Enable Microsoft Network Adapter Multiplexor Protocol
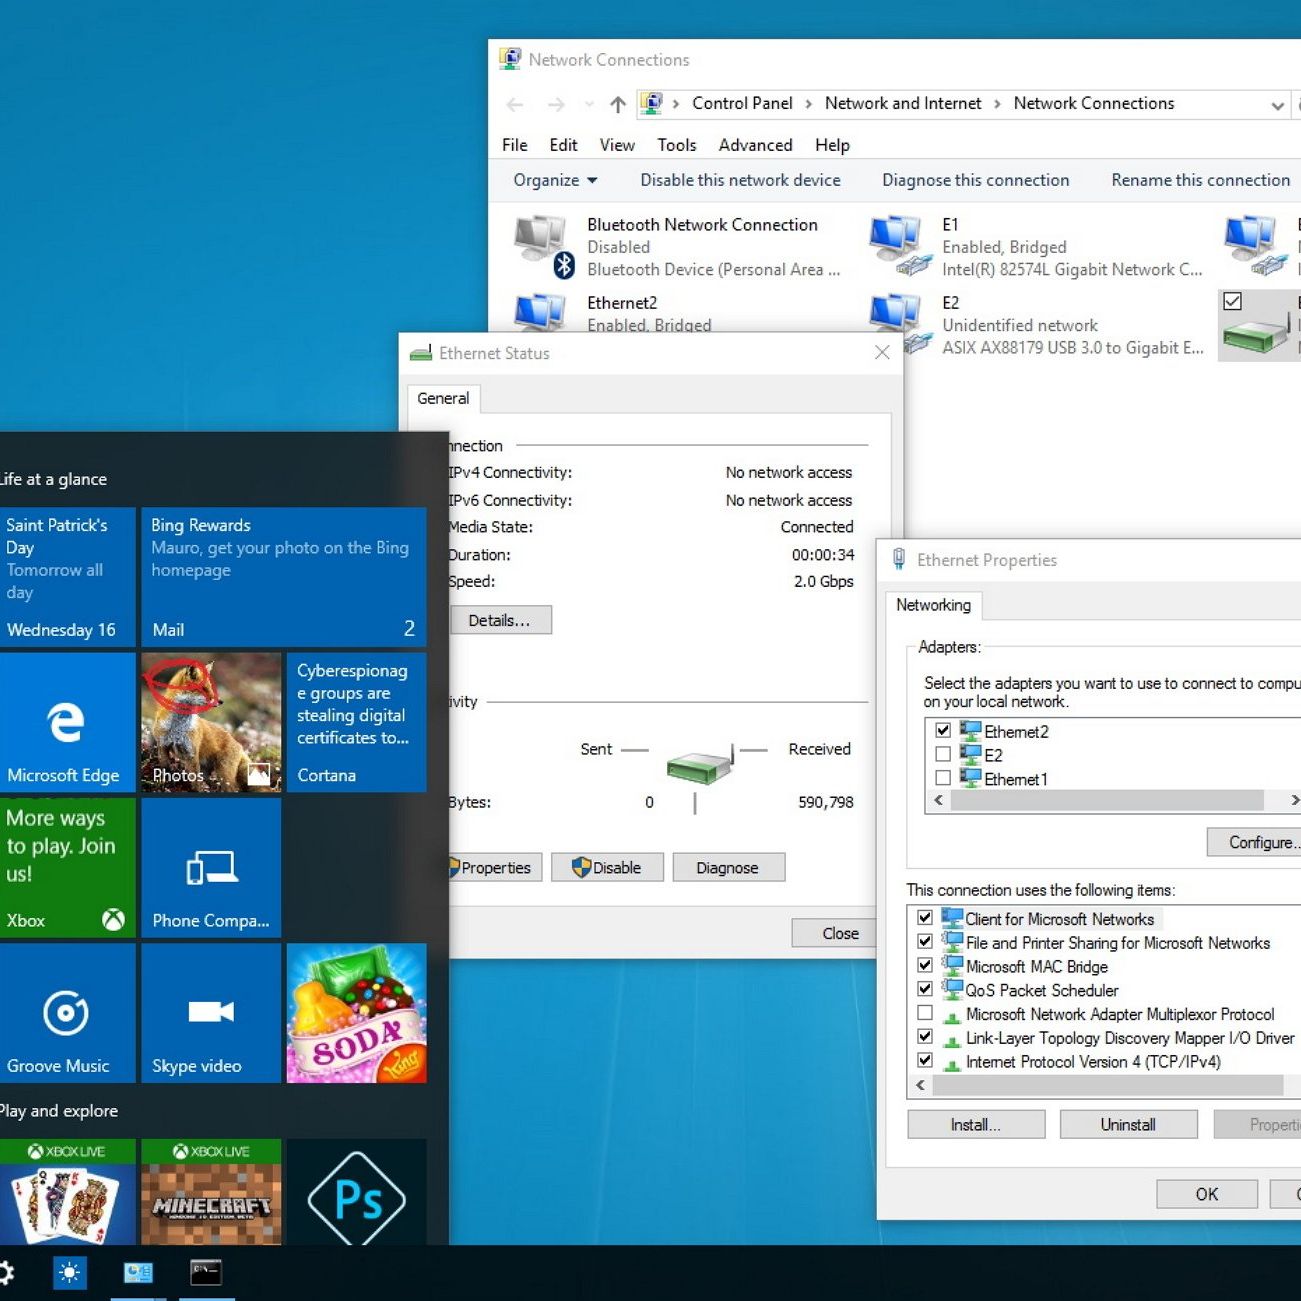1301x1301 pixels. [x=925, y=1014]
